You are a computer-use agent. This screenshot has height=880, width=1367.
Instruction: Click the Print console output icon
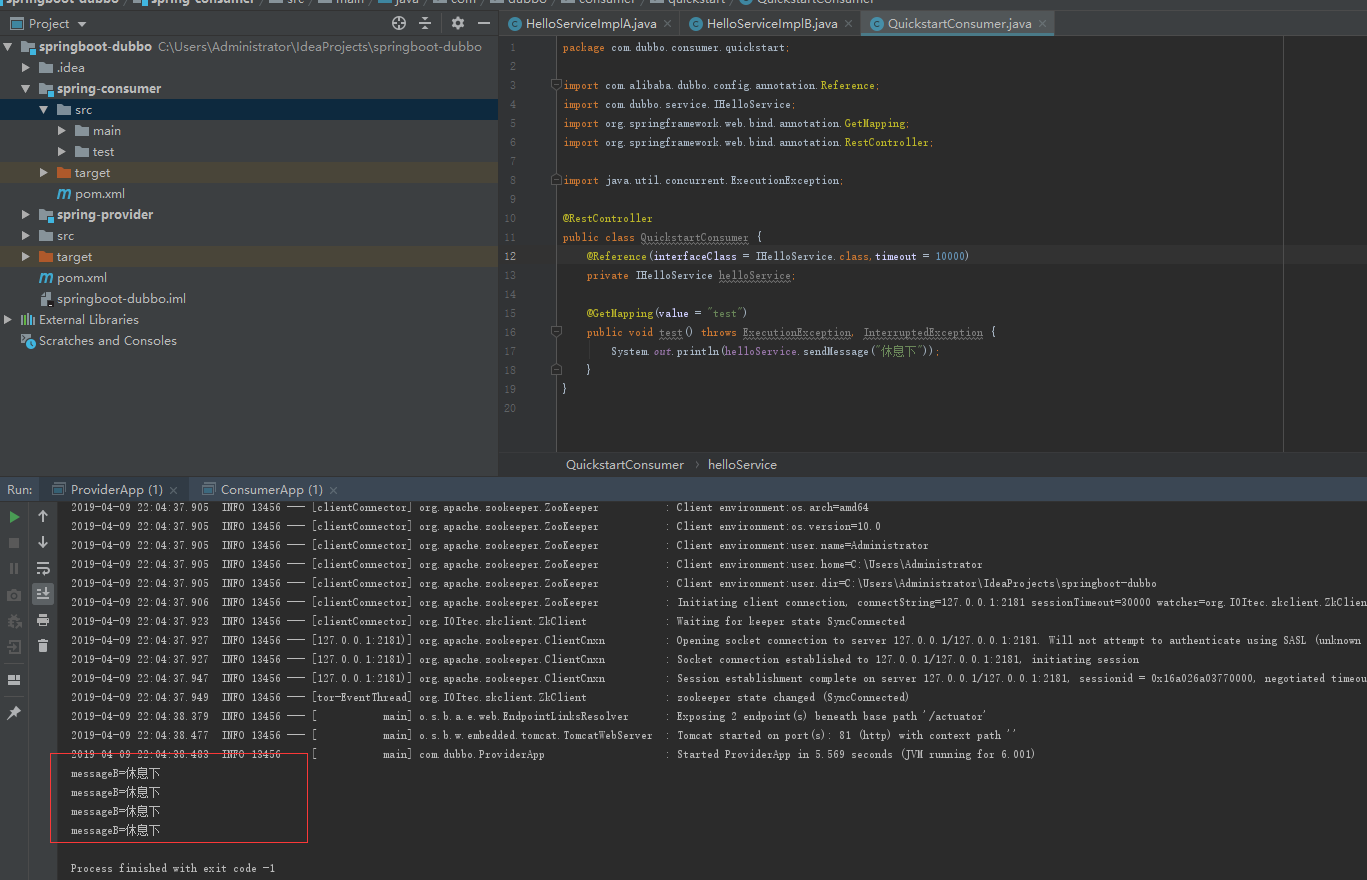pyautogui.click(x=43, y=620)
